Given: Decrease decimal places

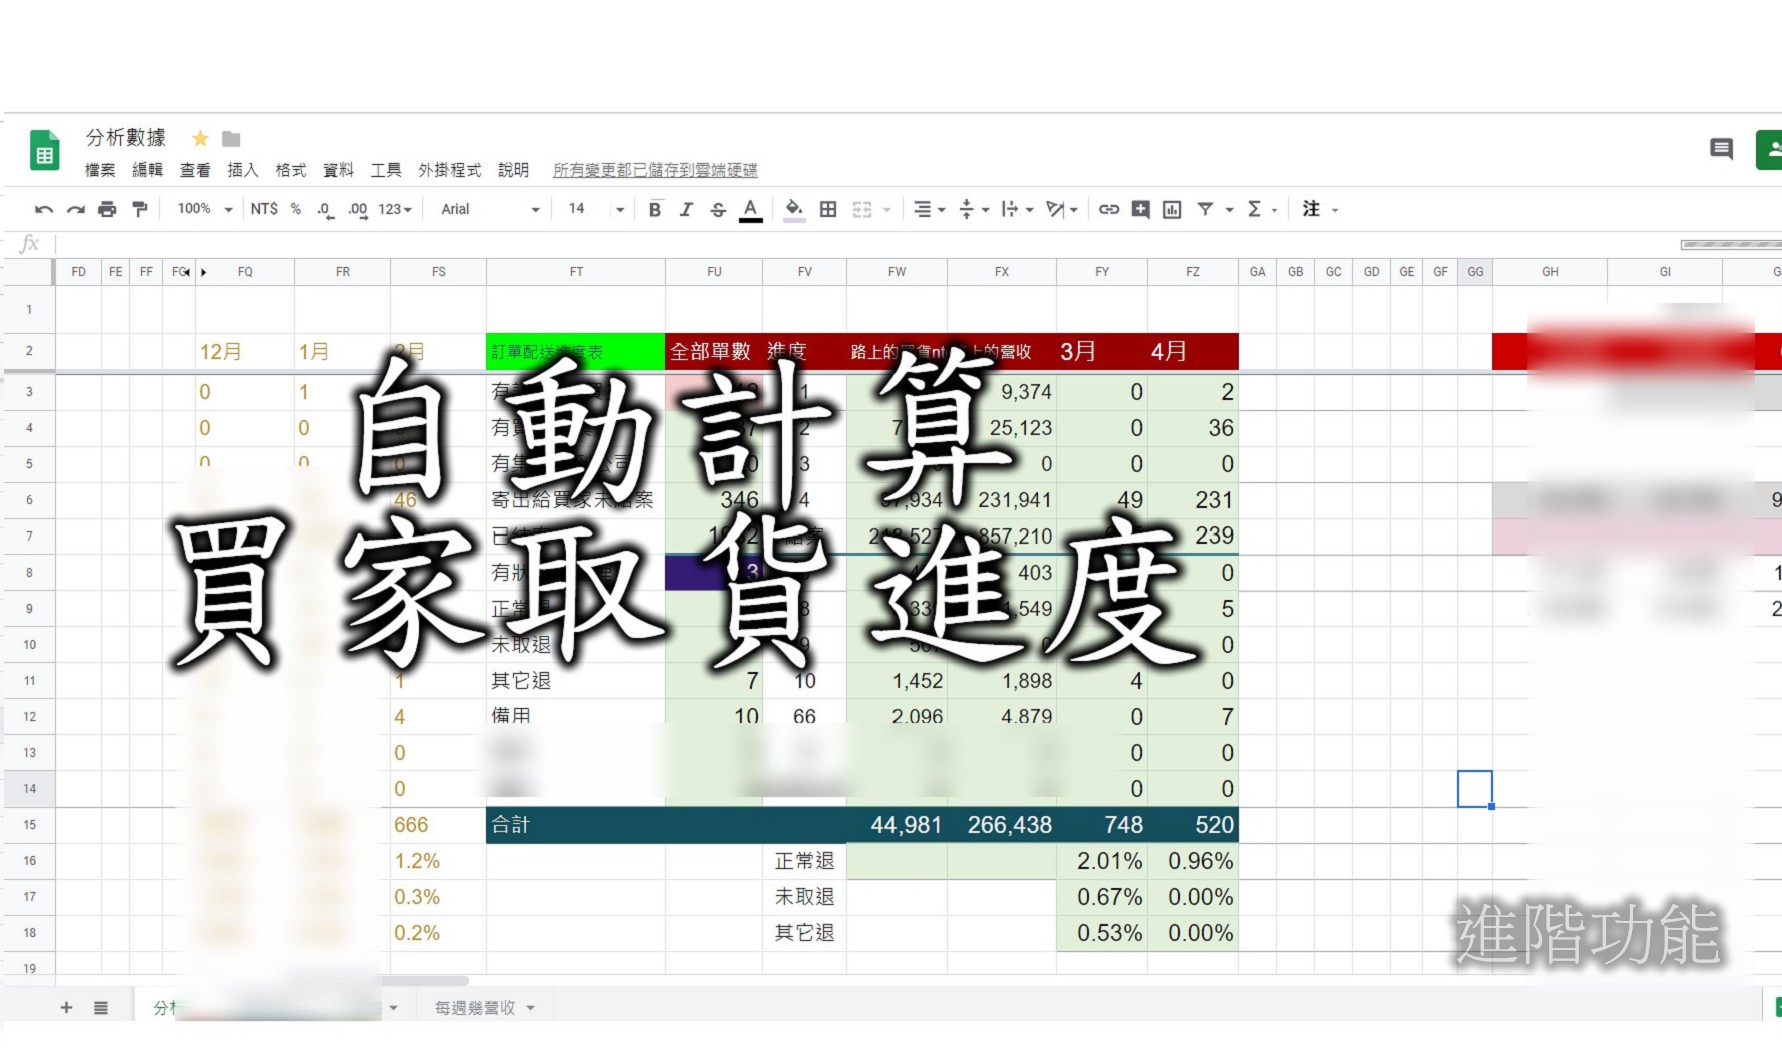Looking at the screenshot, I should click(x=322, y=209).
